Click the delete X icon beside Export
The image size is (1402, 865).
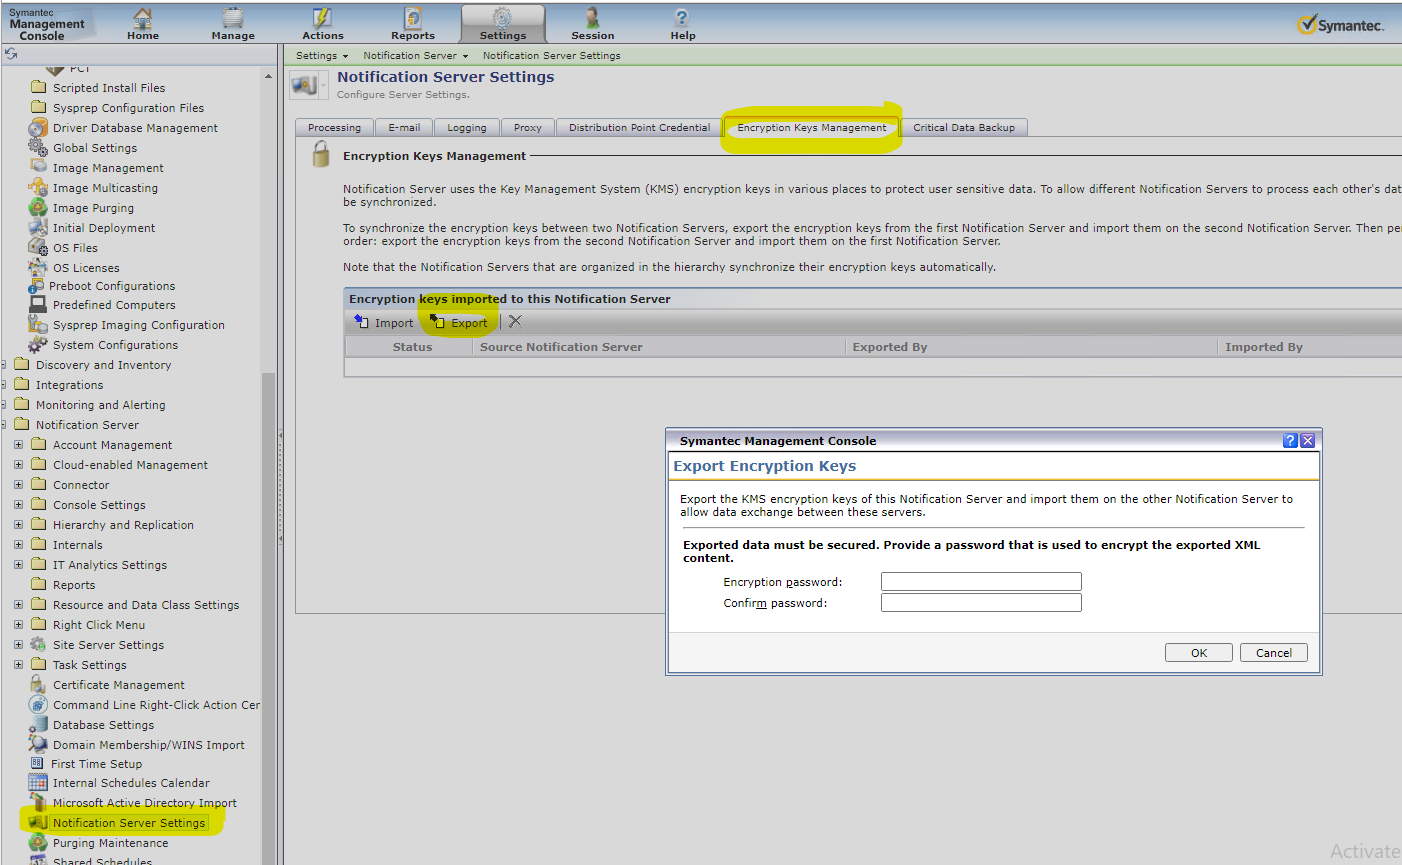(515, 322)
